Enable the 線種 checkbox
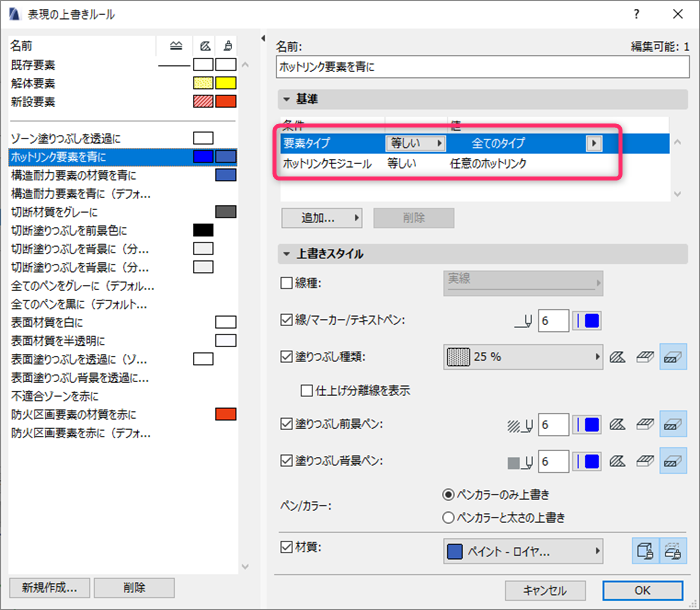Viewport: 700px width, 610px height. coord(286,283)
